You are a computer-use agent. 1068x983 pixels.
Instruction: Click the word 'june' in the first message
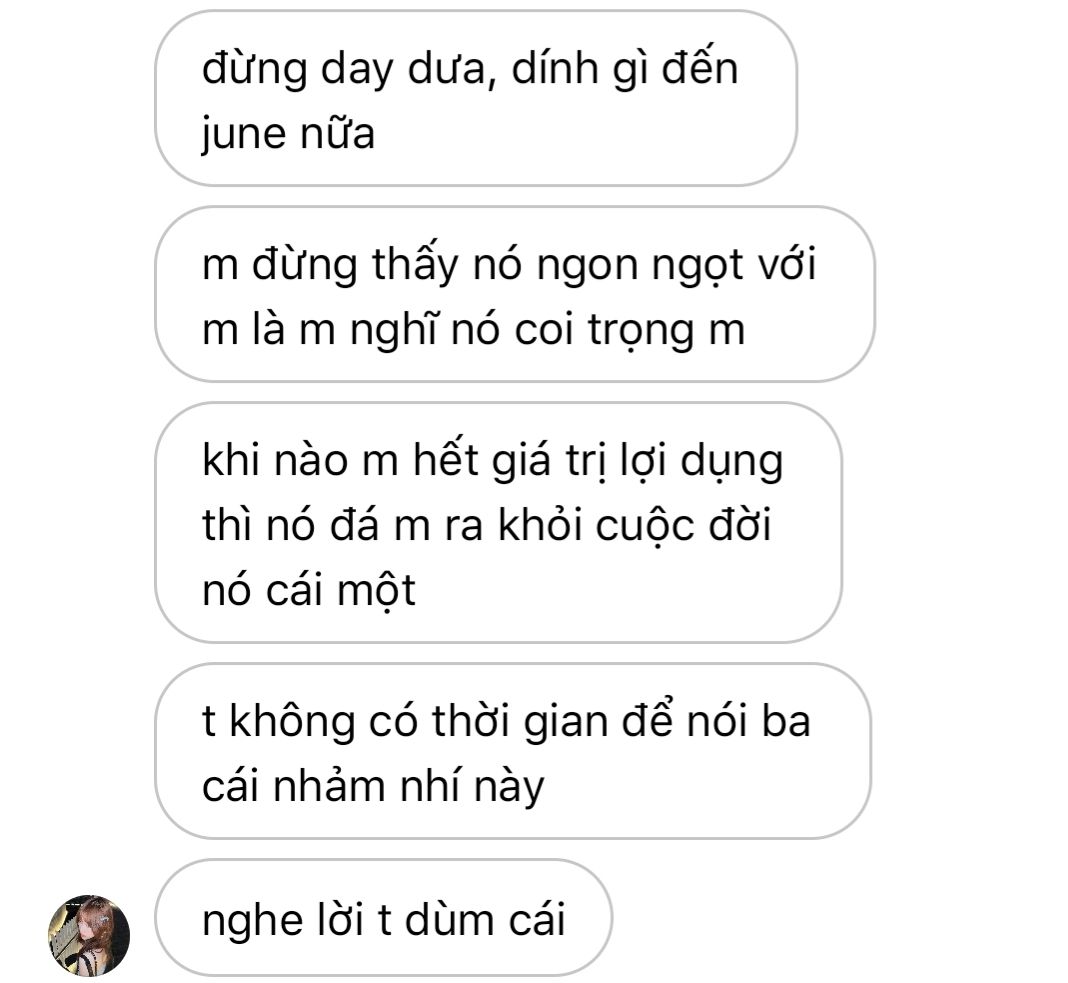click(x=243, y=134)
